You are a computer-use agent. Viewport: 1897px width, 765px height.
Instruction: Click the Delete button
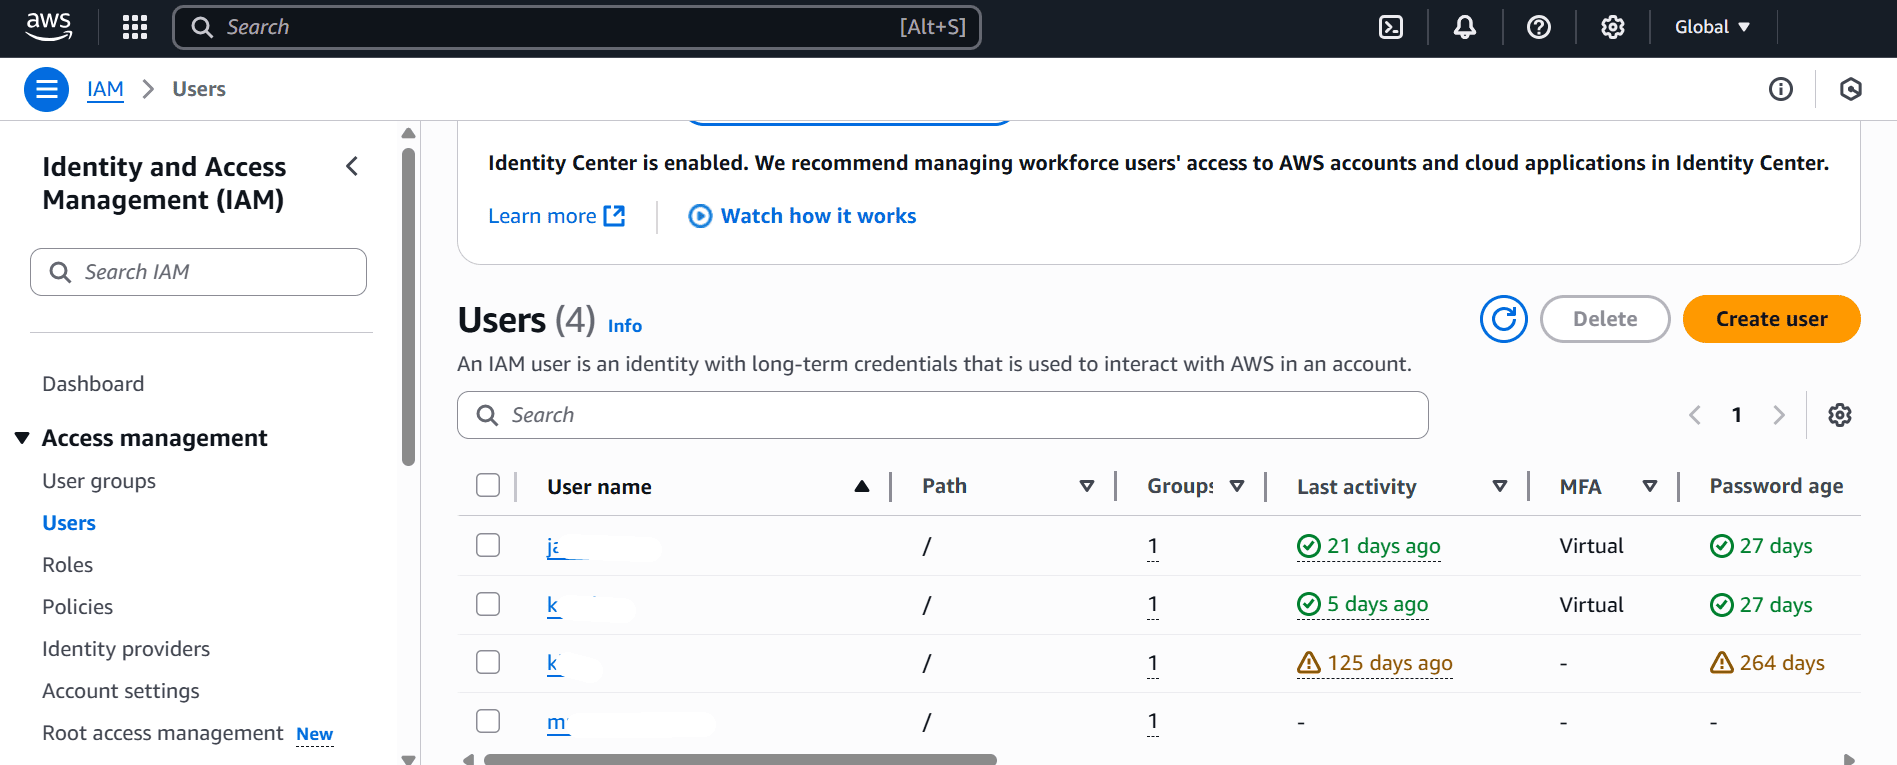[x=1605, y=319]
